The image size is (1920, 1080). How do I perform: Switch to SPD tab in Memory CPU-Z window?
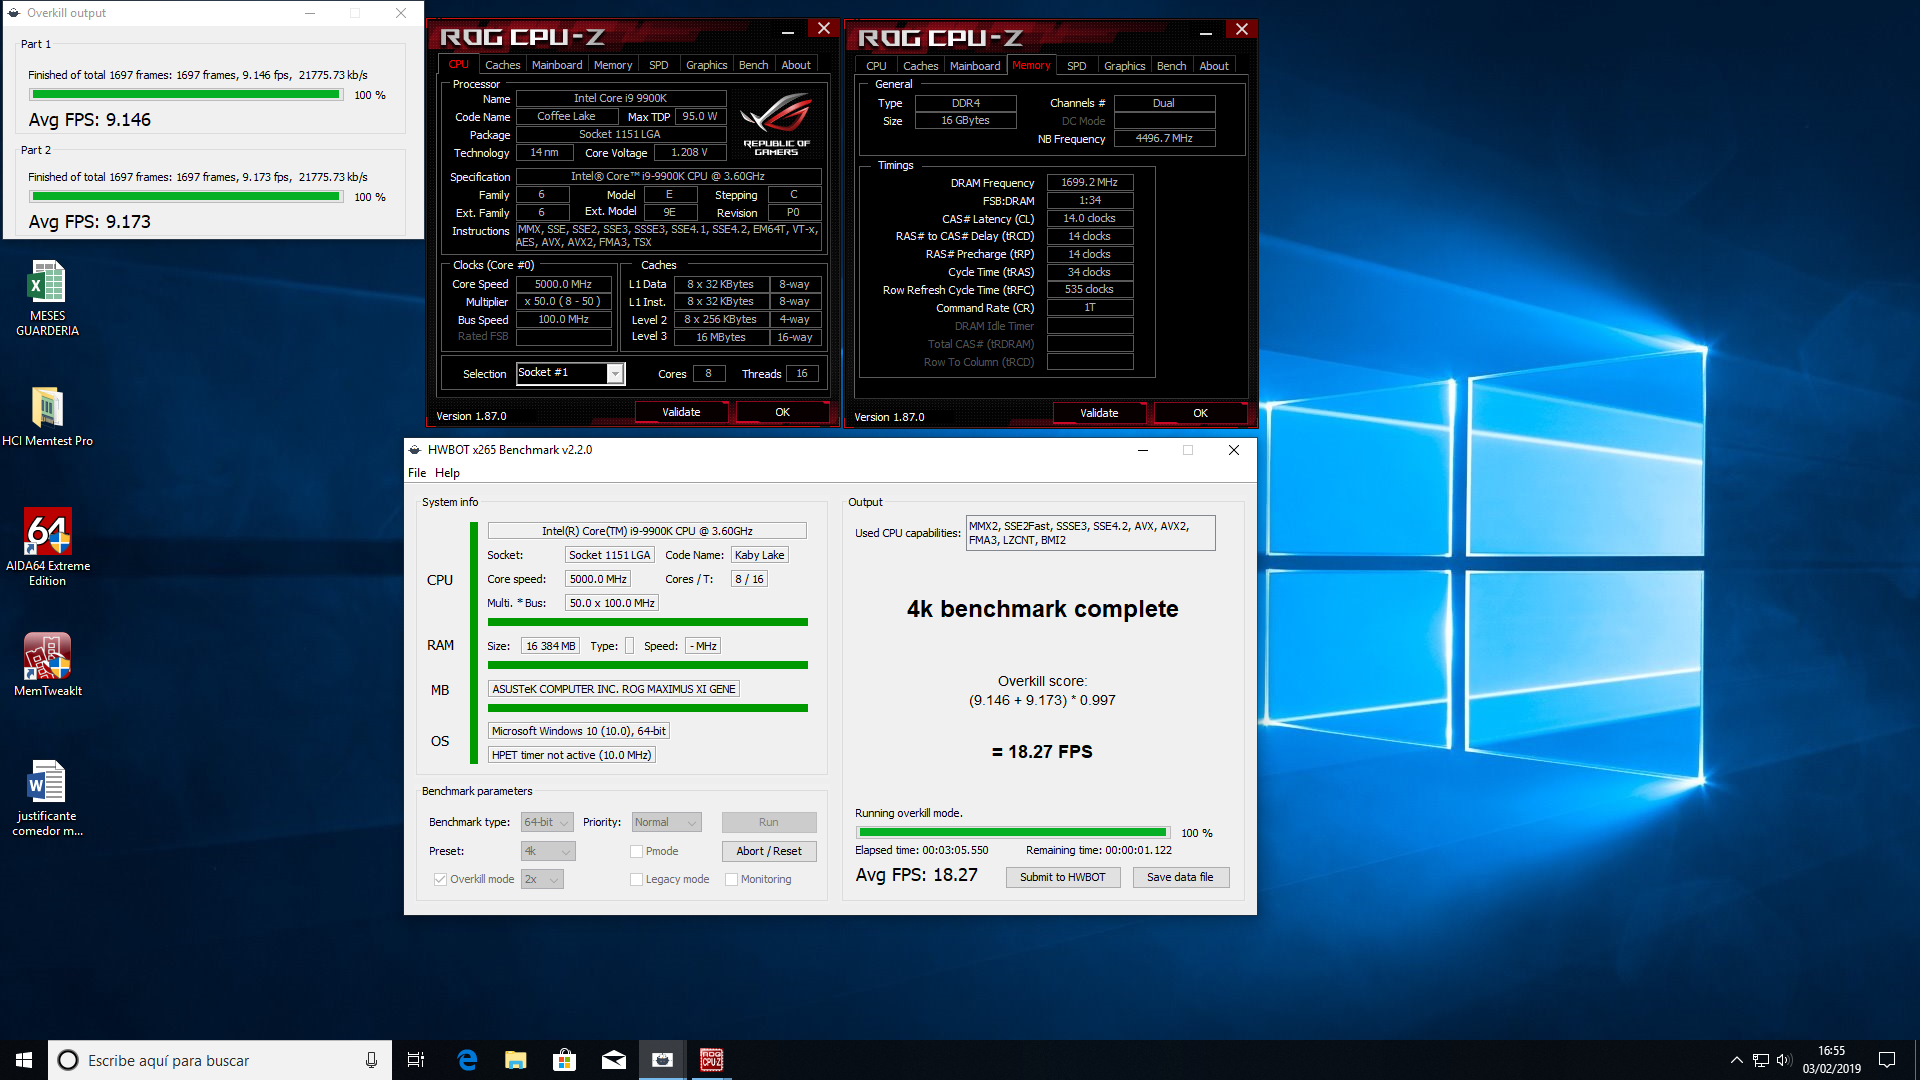click(1076, 66)
